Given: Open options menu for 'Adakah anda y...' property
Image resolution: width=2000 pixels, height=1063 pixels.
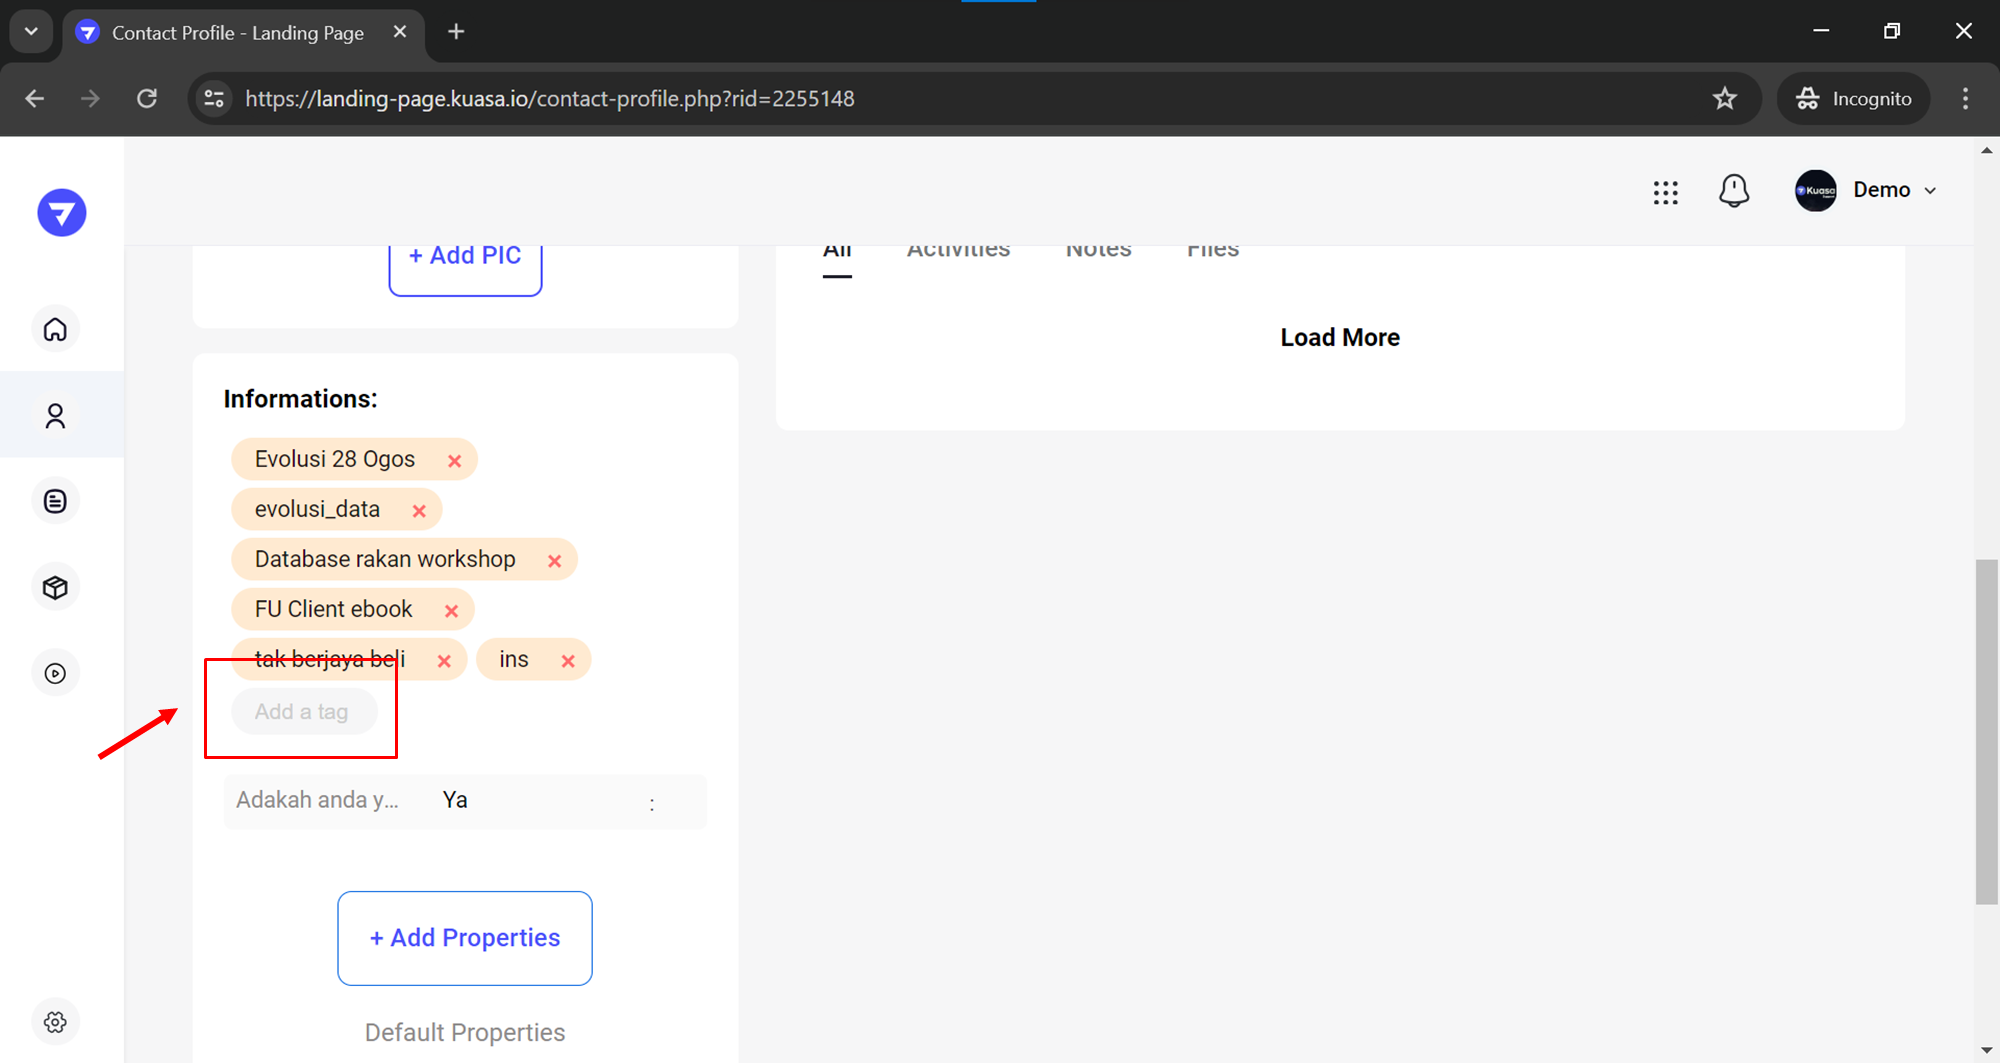Looking at the screenshot, I should point(652,803).
